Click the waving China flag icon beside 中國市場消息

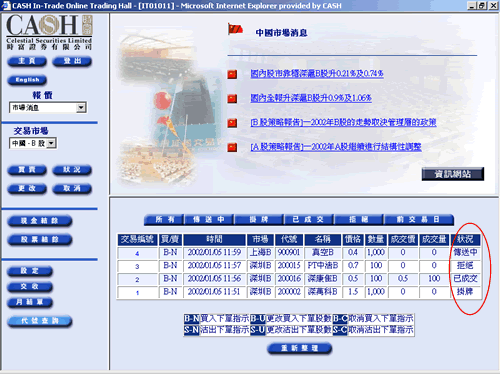(235, 29)
